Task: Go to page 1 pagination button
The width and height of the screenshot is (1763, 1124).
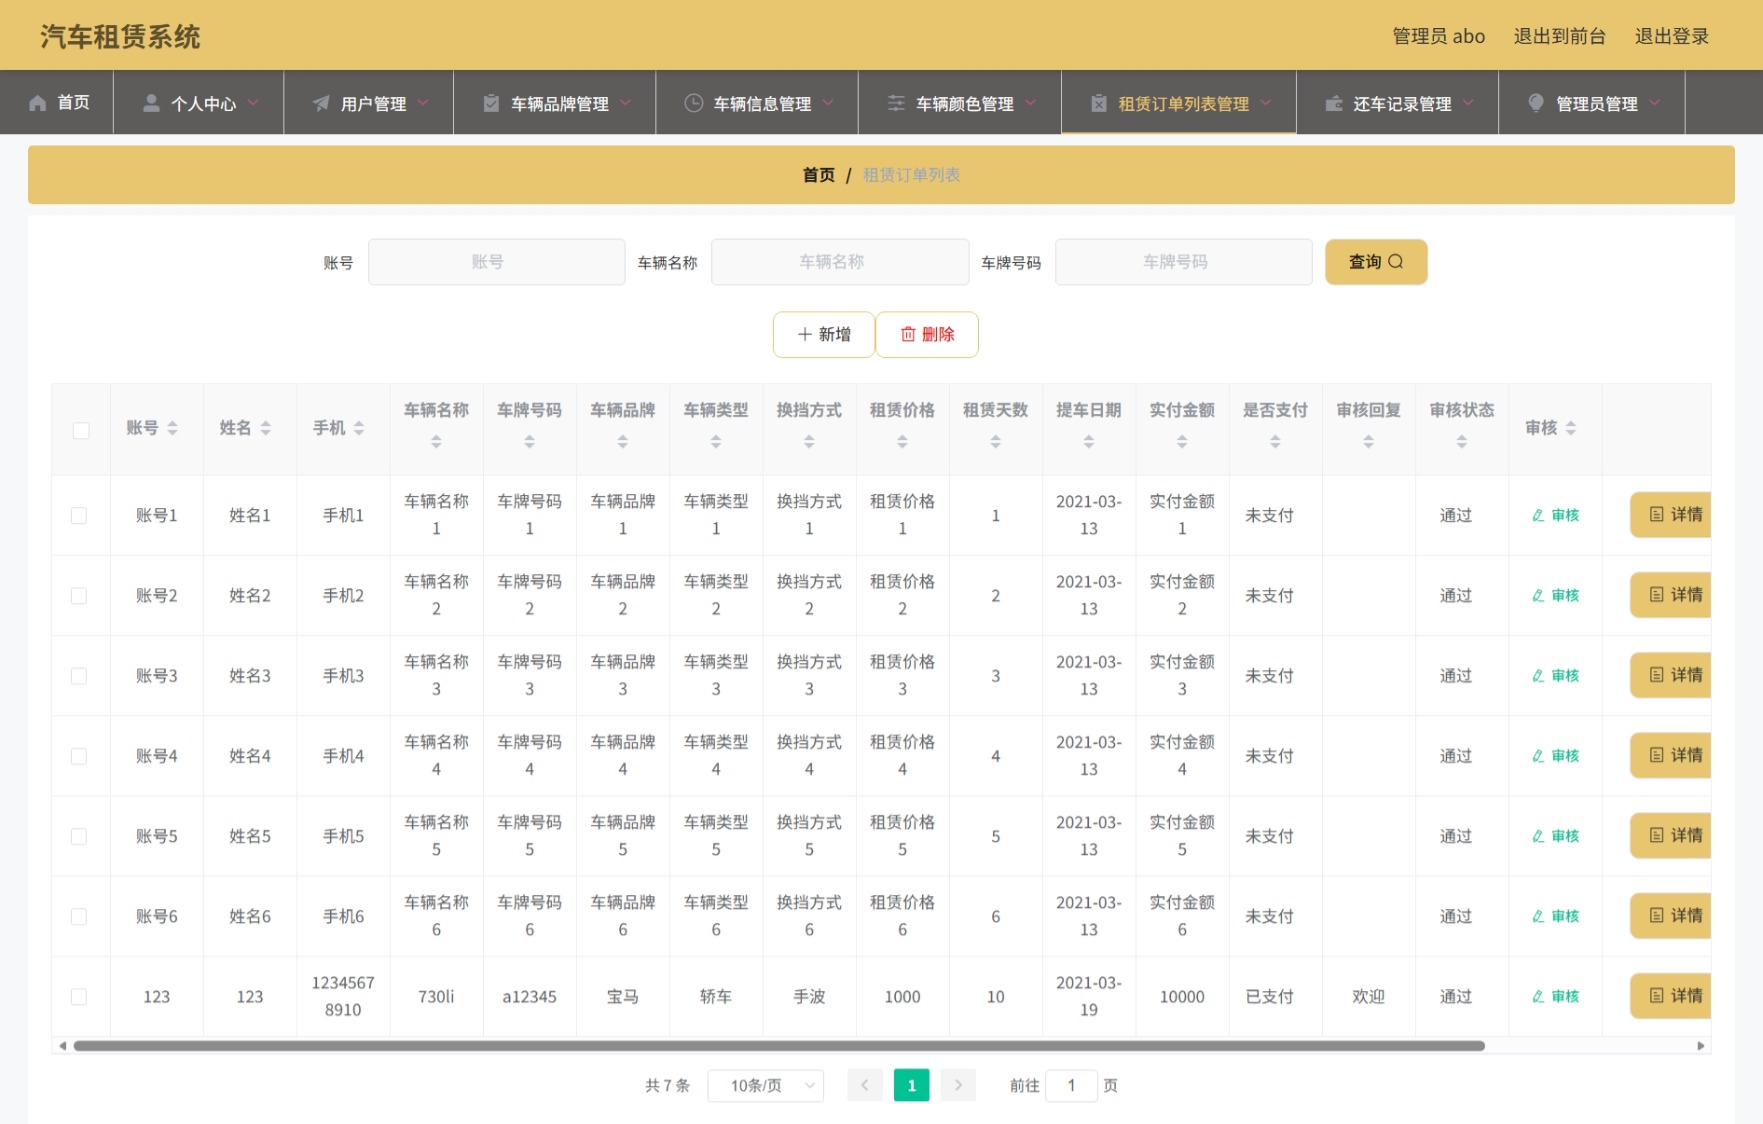Action: 911,1085
